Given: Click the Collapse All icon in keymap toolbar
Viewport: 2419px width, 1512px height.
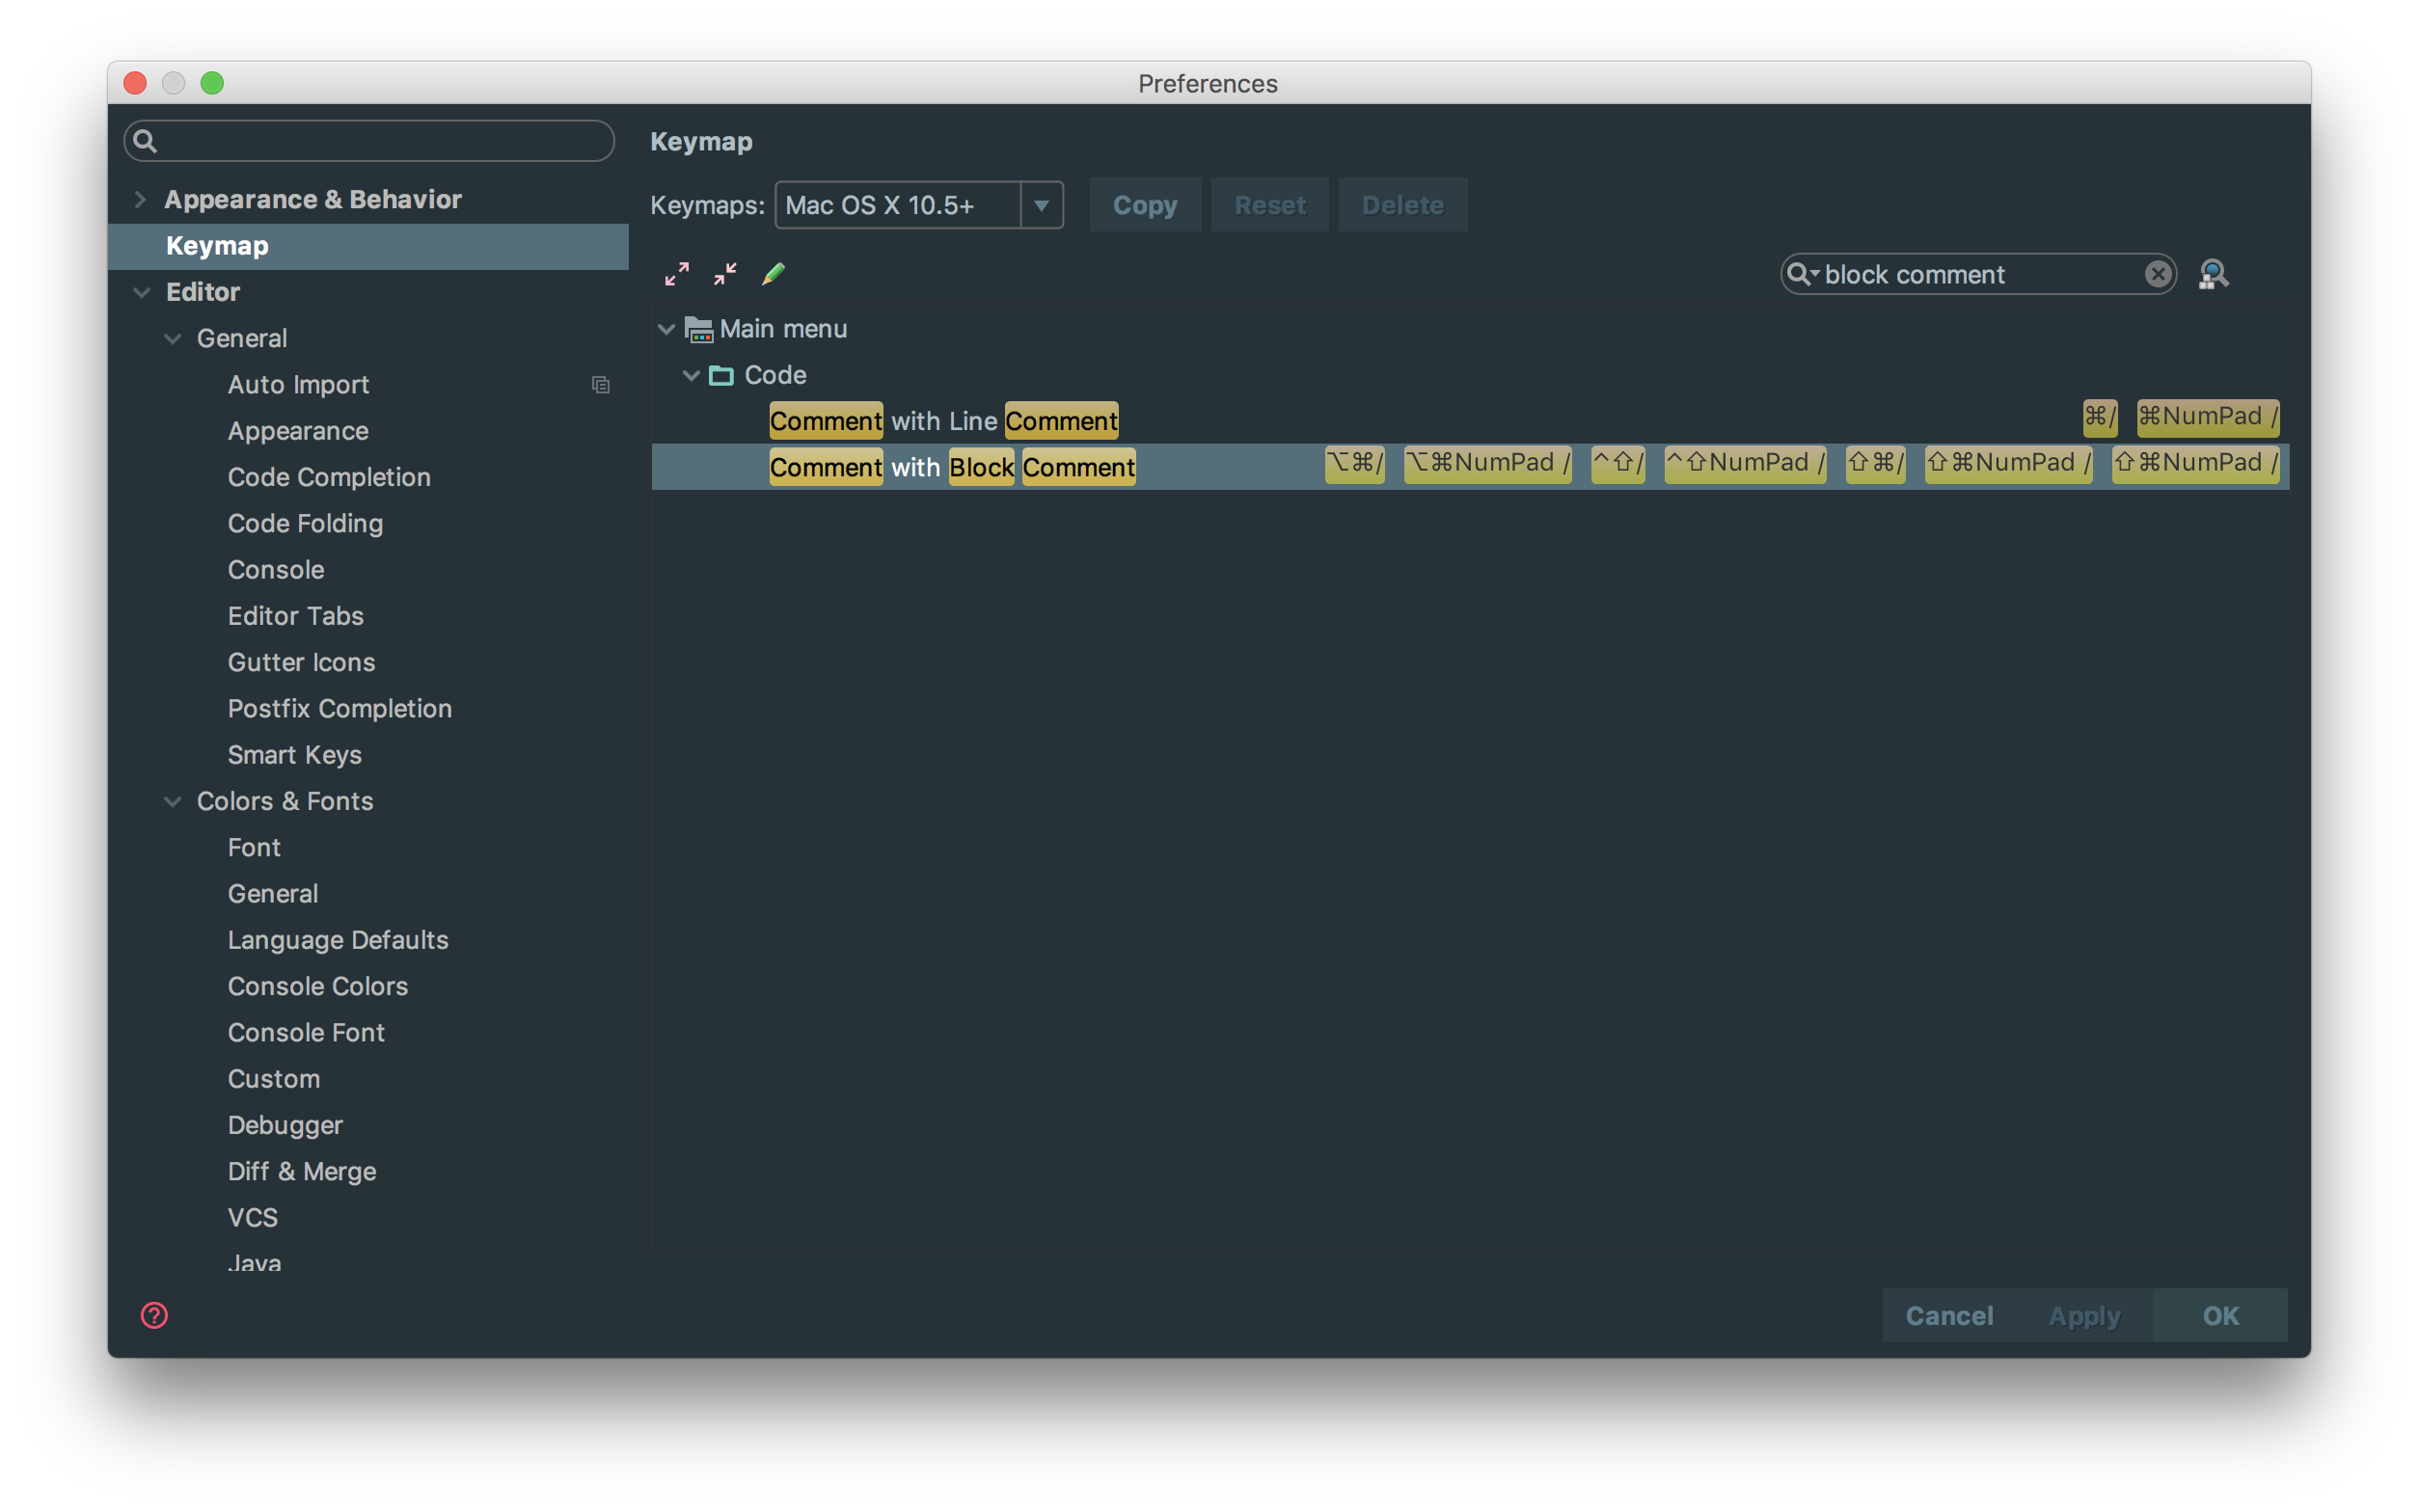Looking at the screenshot, I should (725, 273).
